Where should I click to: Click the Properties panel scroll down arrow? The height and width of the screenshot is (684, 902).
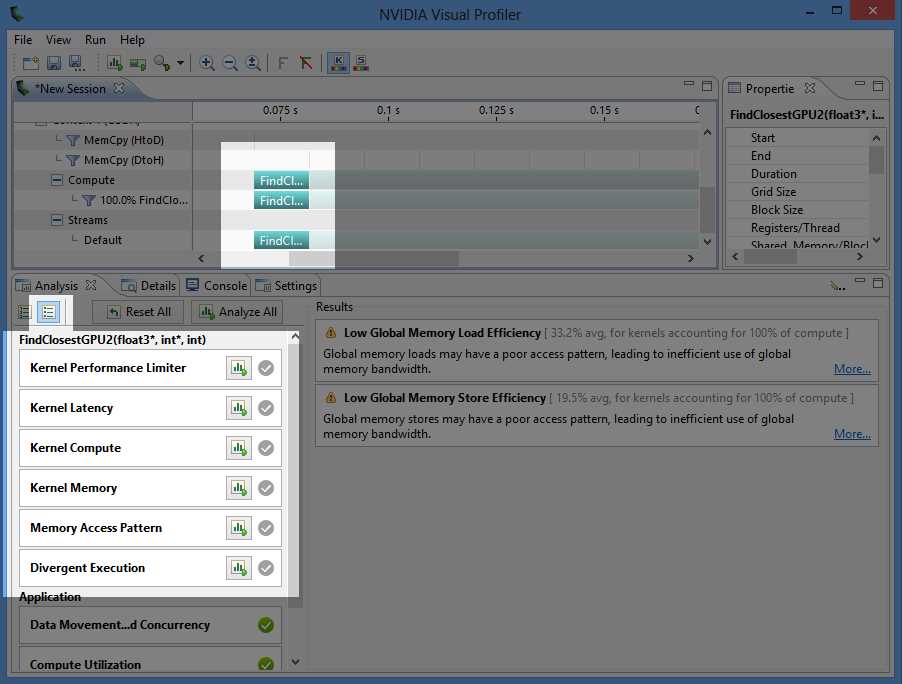876,240
